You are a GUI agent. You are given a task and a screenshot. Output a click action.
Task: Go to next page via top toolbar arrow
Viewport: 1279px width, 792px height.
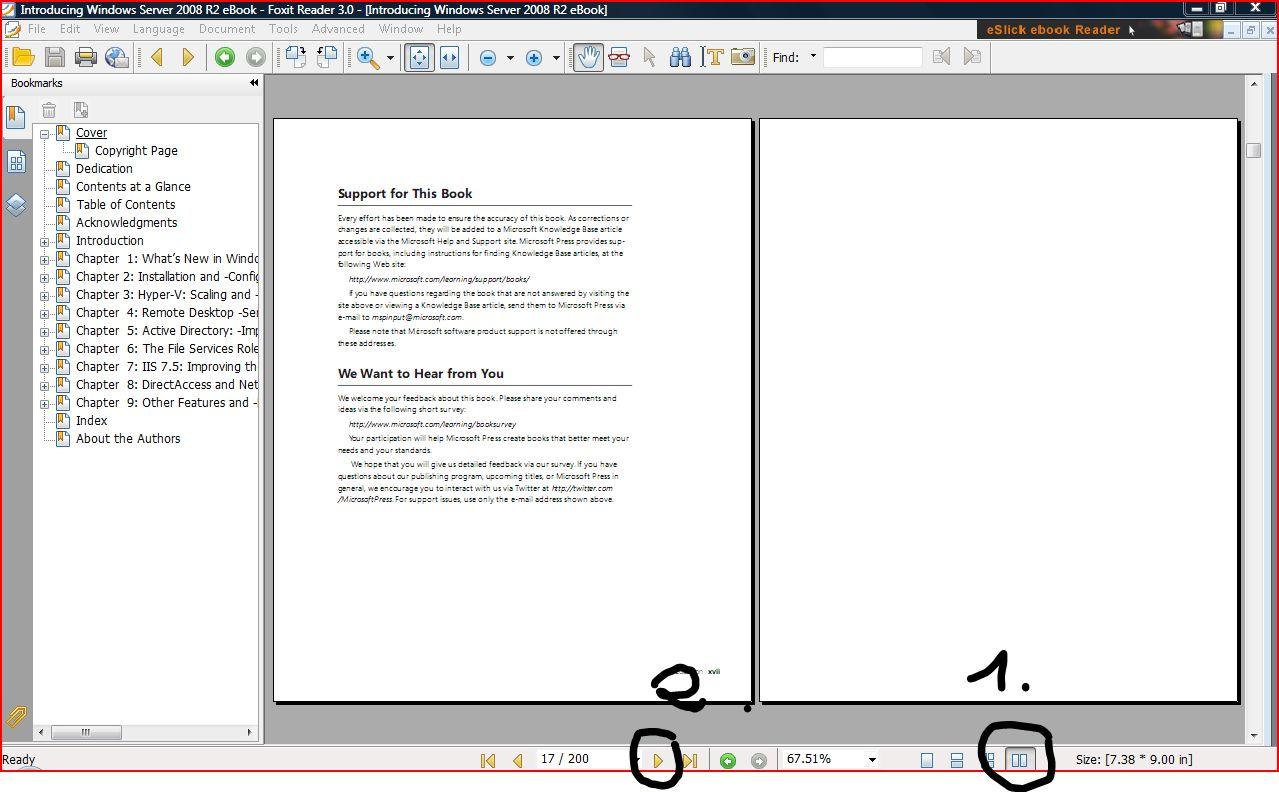point(187,57)
